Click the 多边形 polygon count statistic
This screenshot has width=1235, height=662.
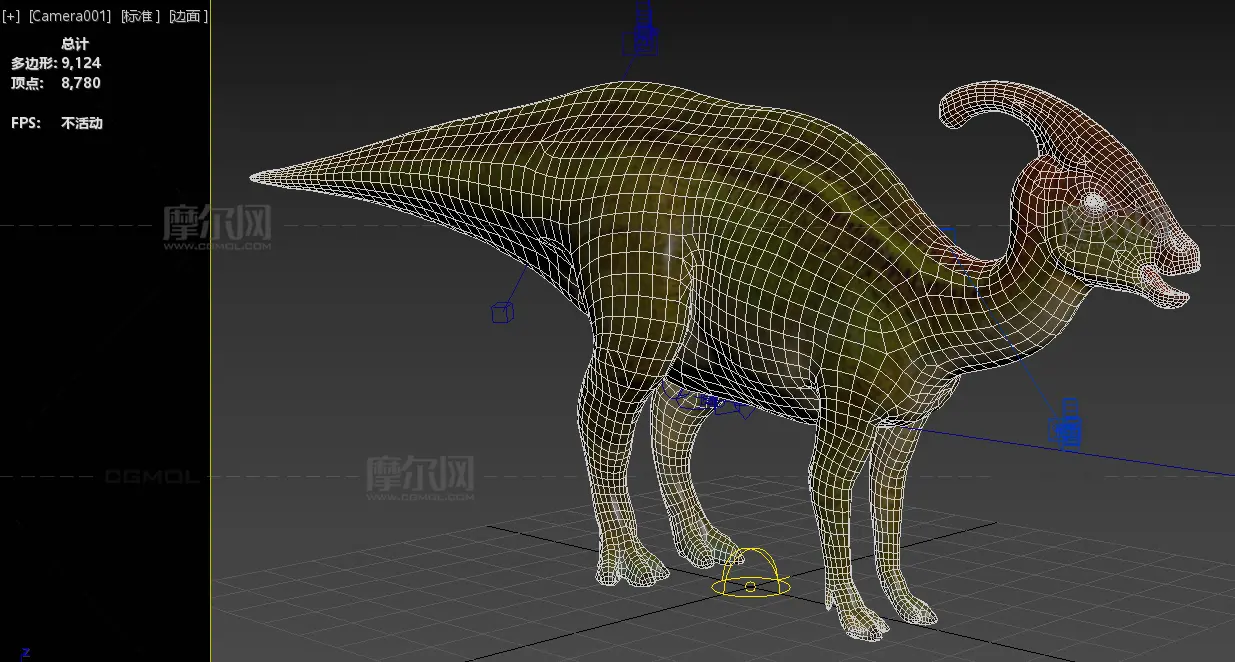(56, 63)
